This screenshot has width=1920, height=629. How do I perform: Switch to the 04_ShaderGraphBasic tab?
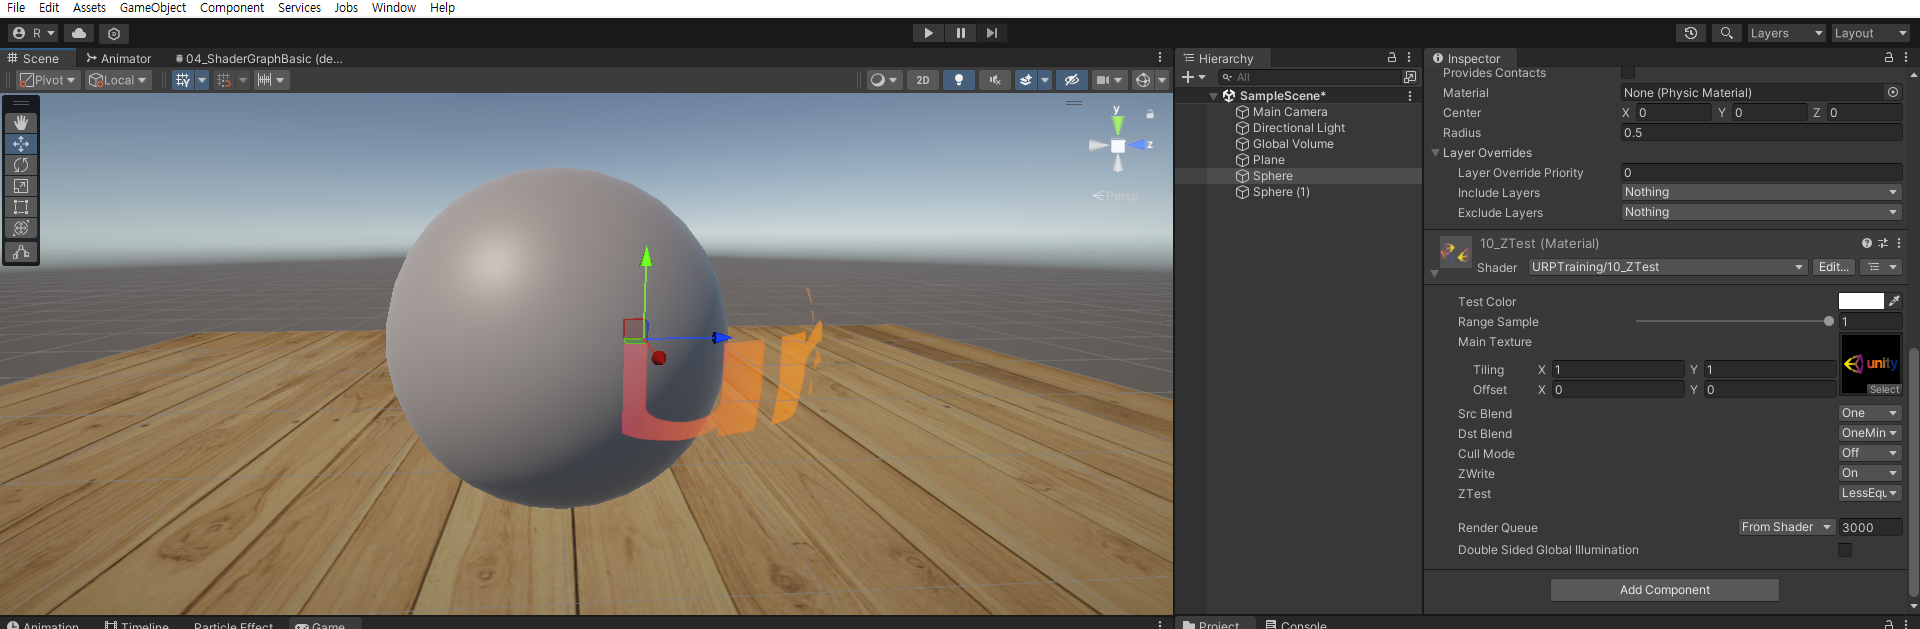click(260, 58)
